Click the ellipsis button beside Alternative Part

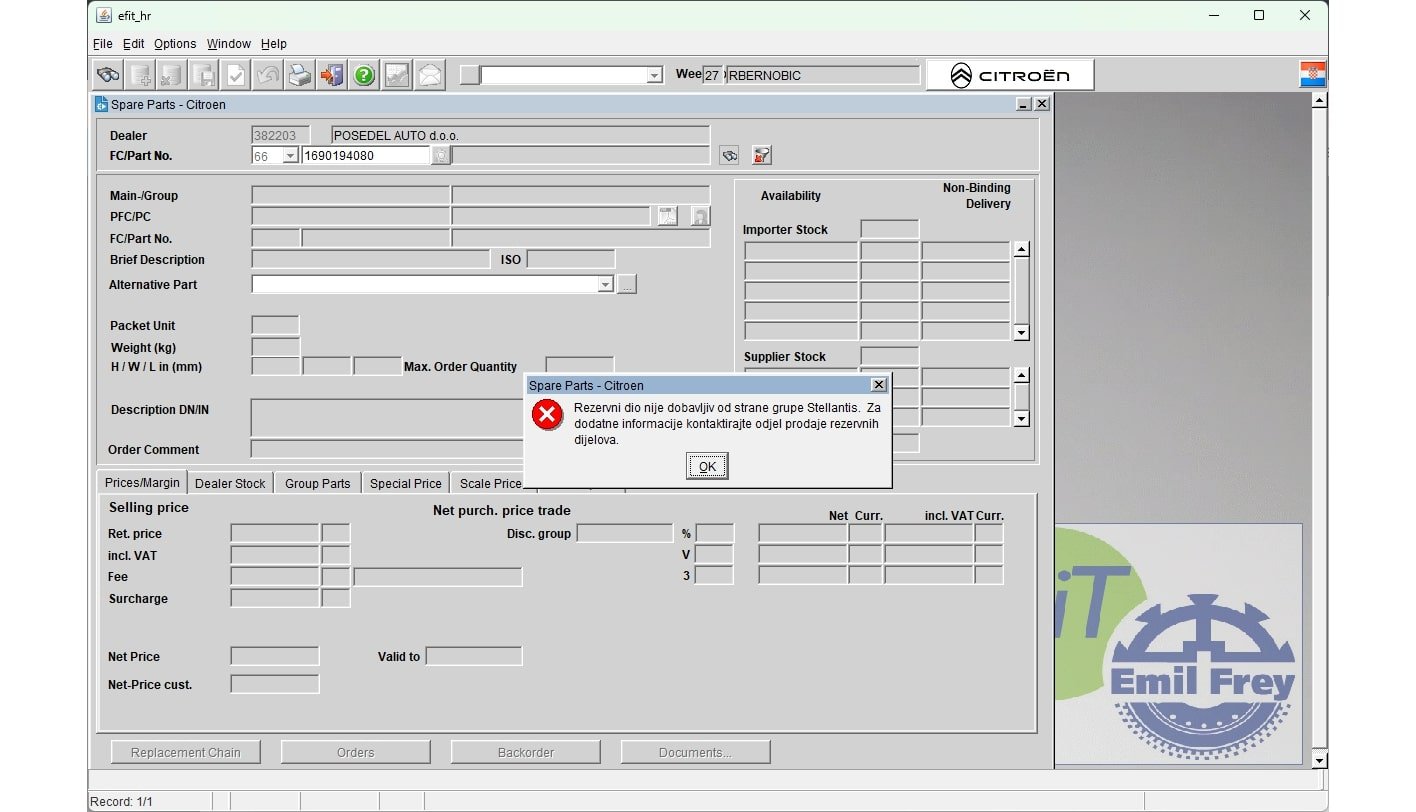click(x=627, y=285)
